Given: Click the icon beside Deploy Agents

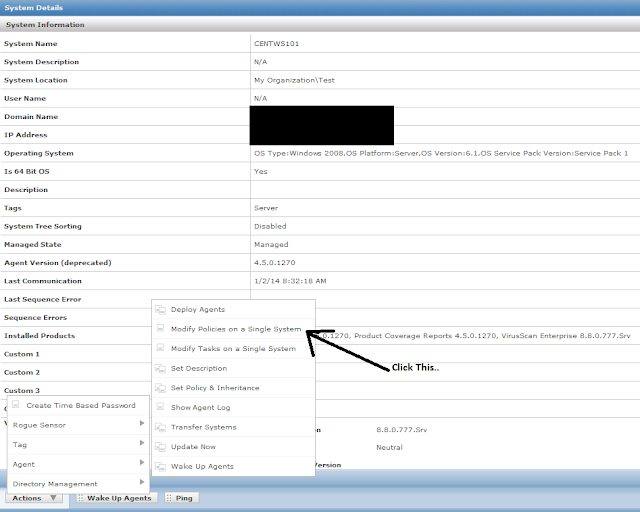Looking at the screenshot, I should tap(160, 310).
